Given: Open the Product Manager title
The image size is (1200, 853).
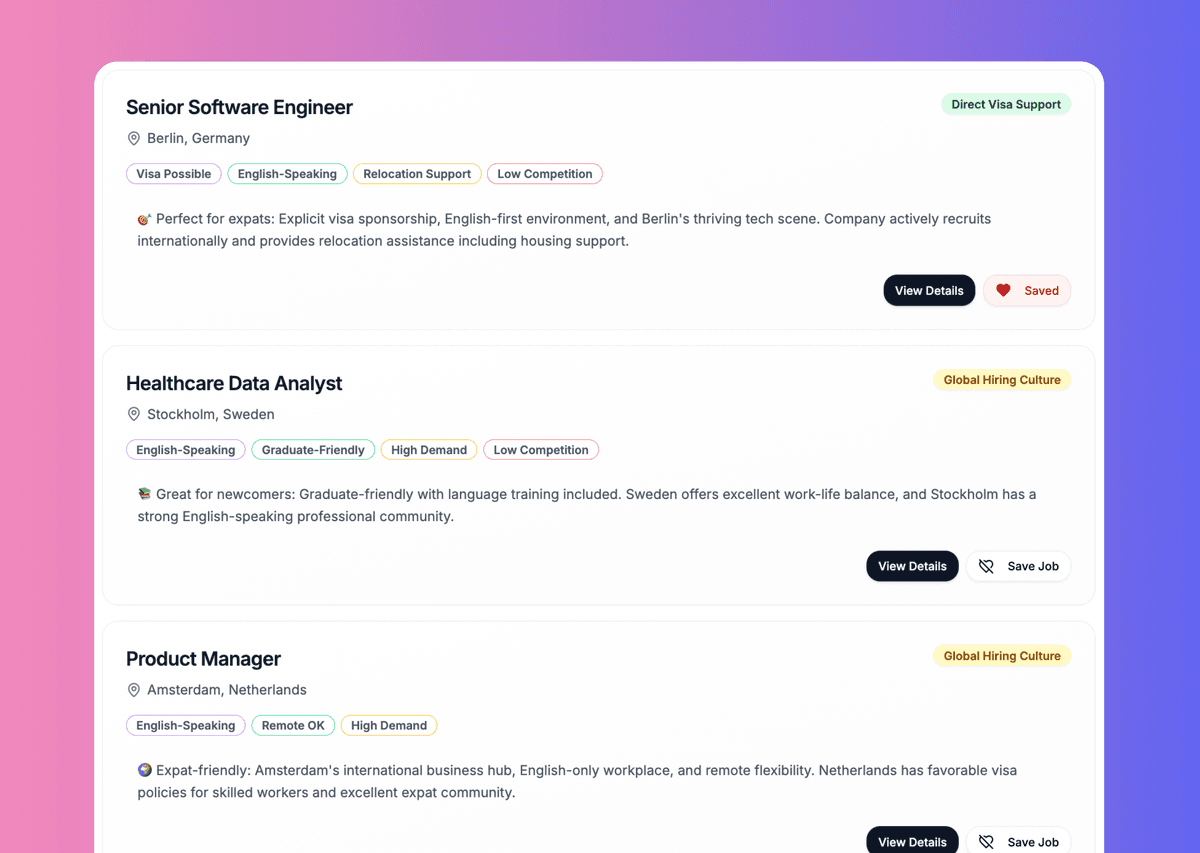Looking at the screenshot, I should coord(203,659).
